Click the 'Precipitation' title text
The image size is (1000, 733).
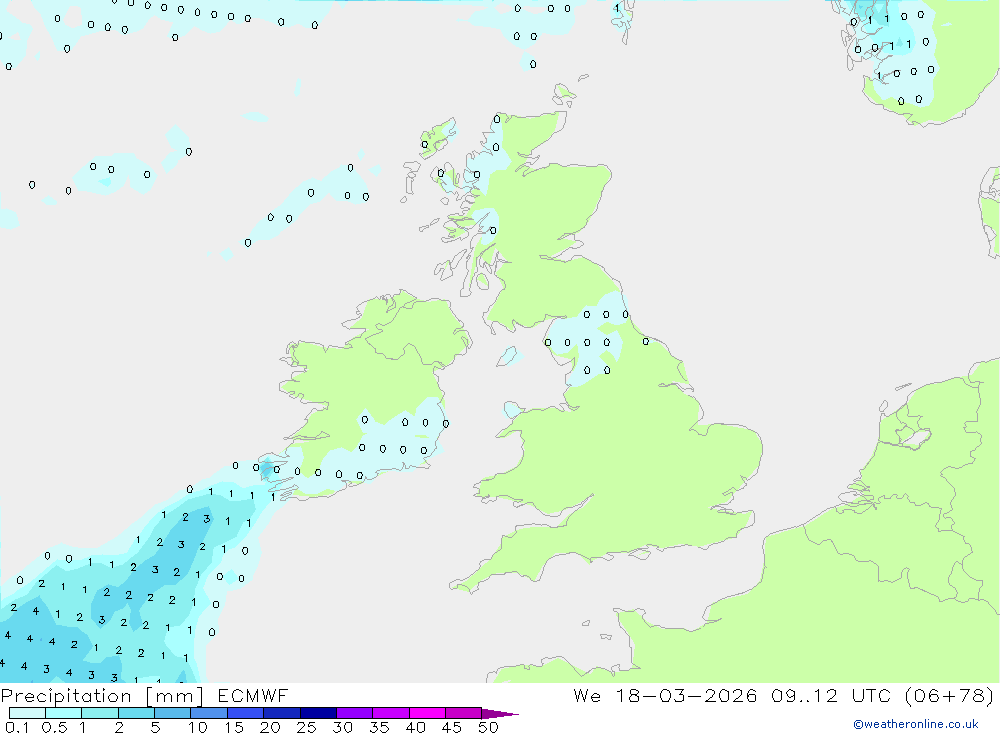[x=66, y=696]
